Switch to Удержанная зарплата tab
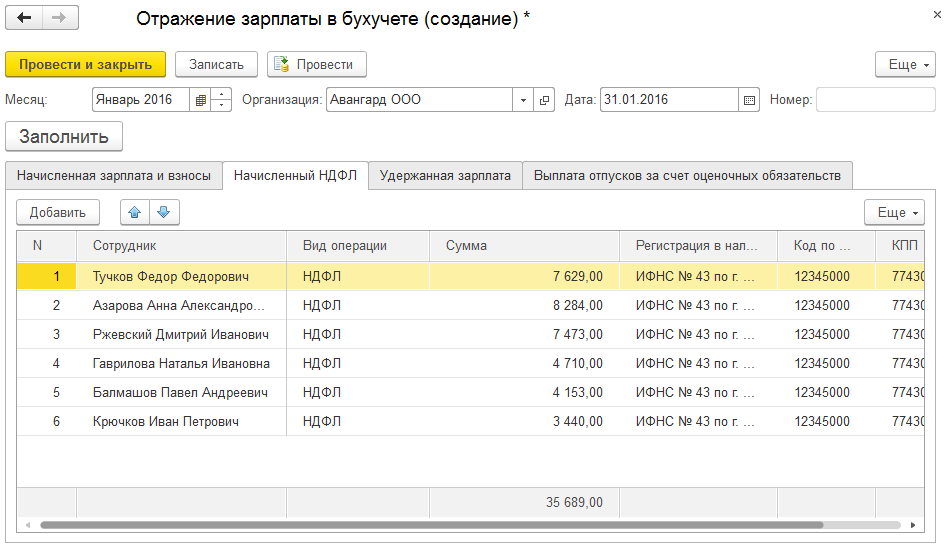This screenshot has width=952, height=548. coord(445,176)
